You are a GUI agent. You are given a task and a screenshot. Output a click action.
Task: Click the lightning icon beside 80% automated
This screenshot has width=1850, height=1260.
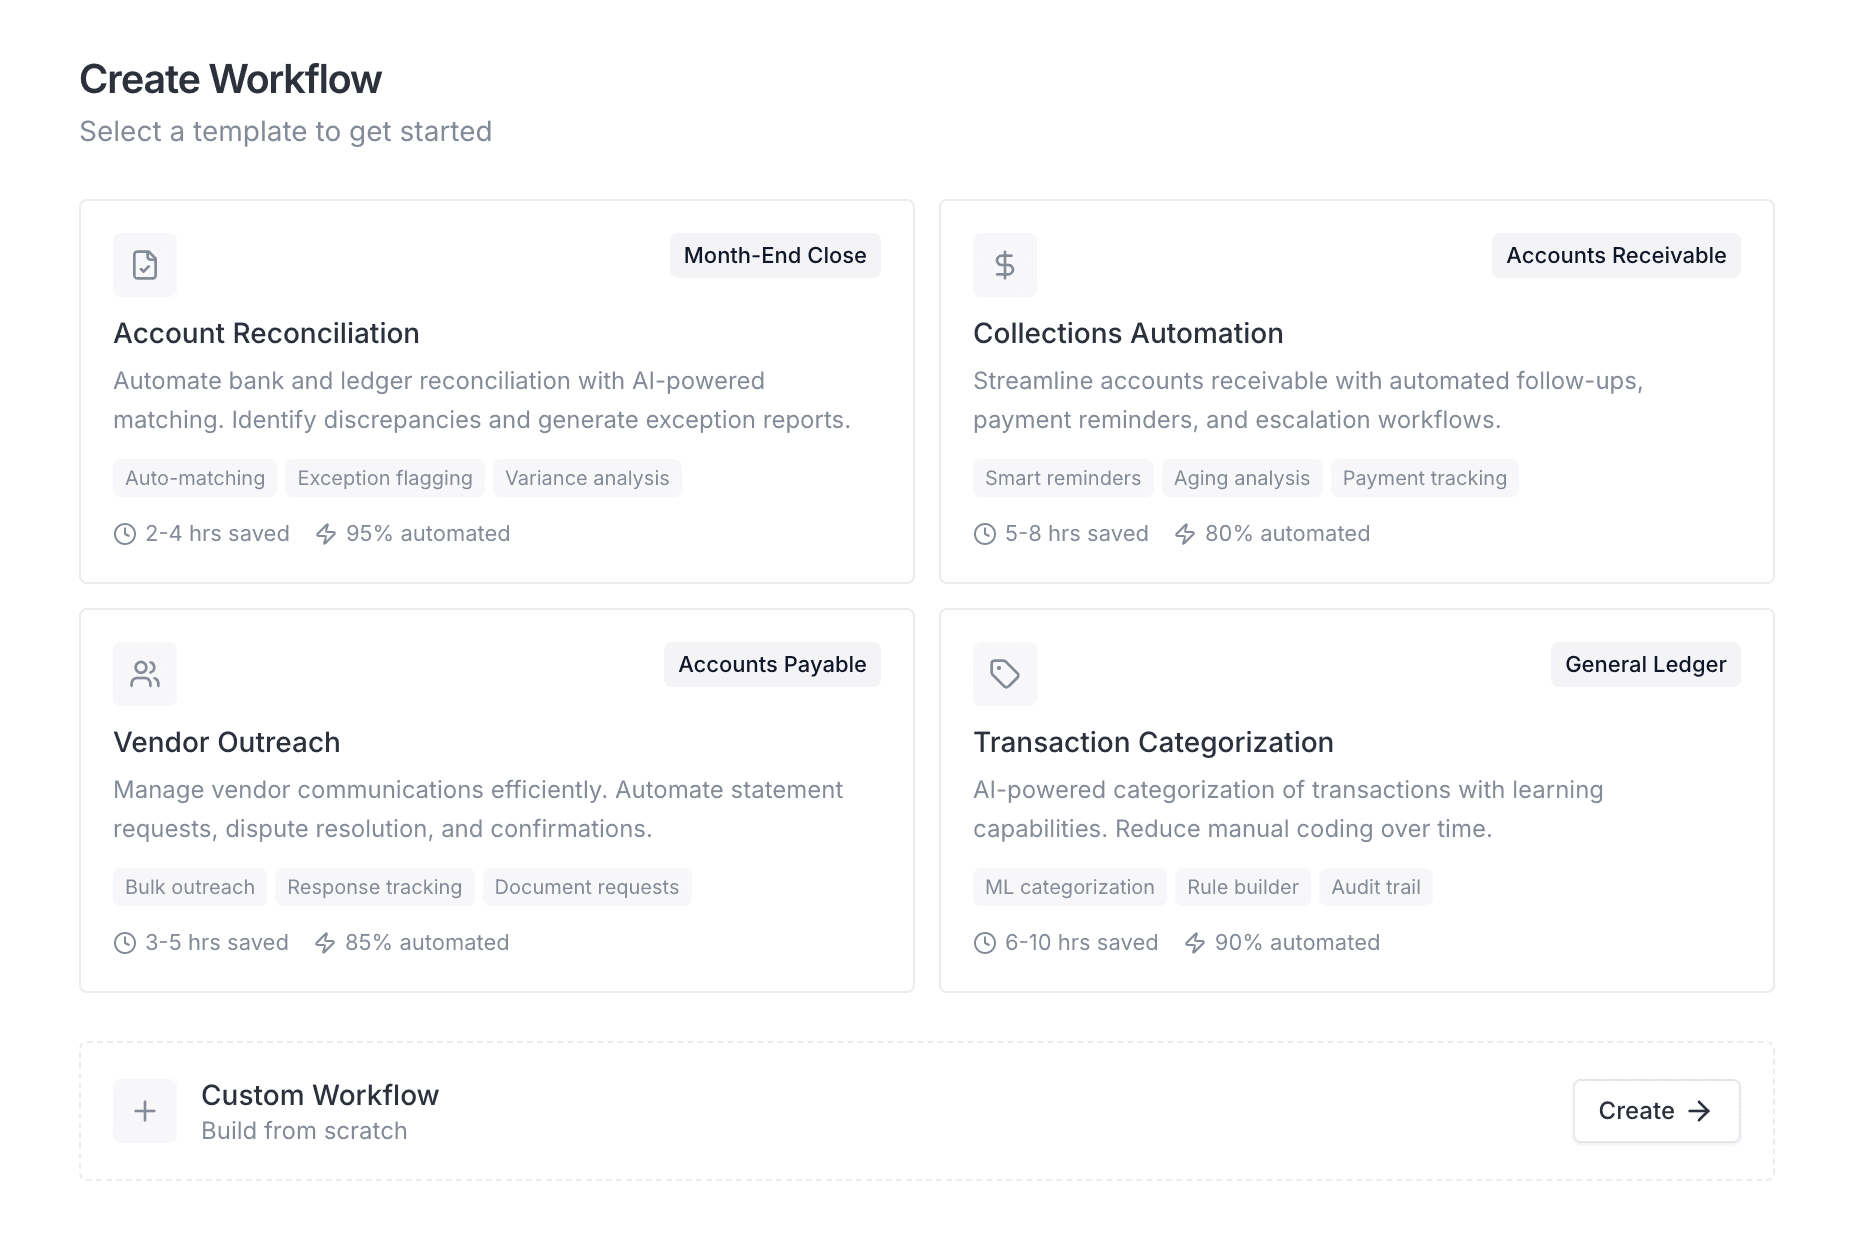1185,534
